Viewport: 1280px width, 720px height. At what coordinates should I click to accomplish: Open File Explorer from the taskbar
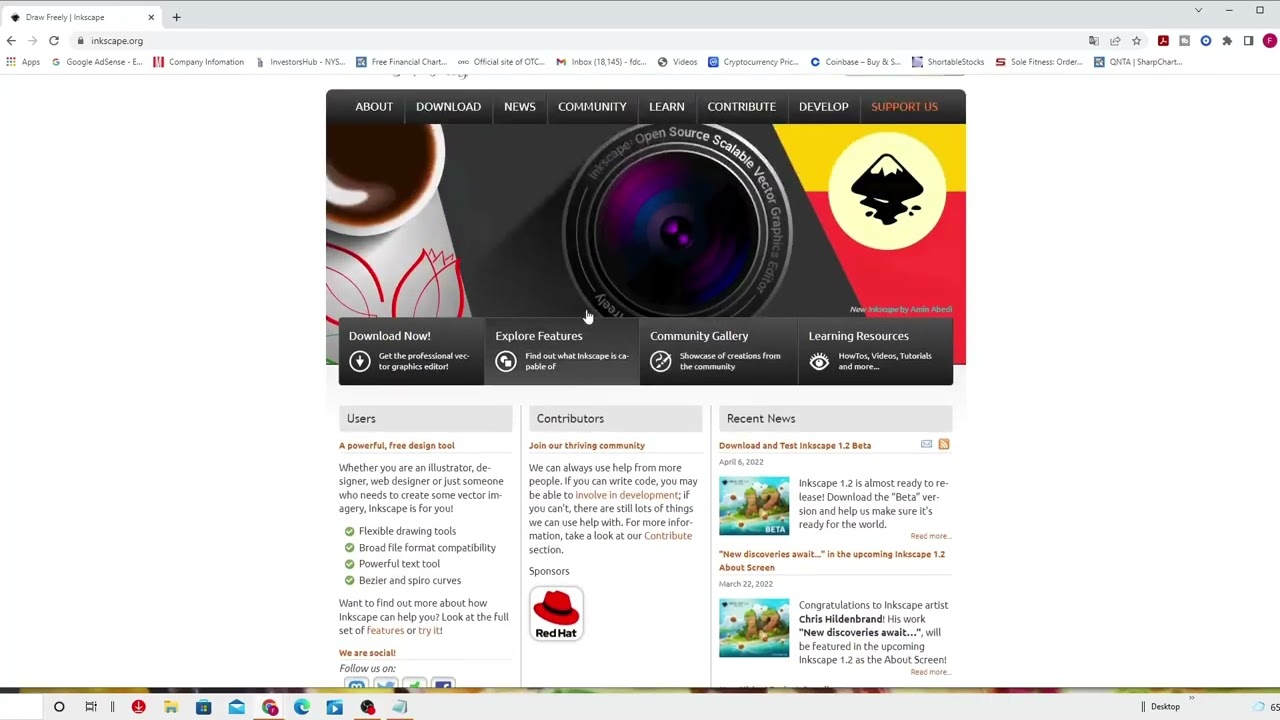(x=171, y=707)
